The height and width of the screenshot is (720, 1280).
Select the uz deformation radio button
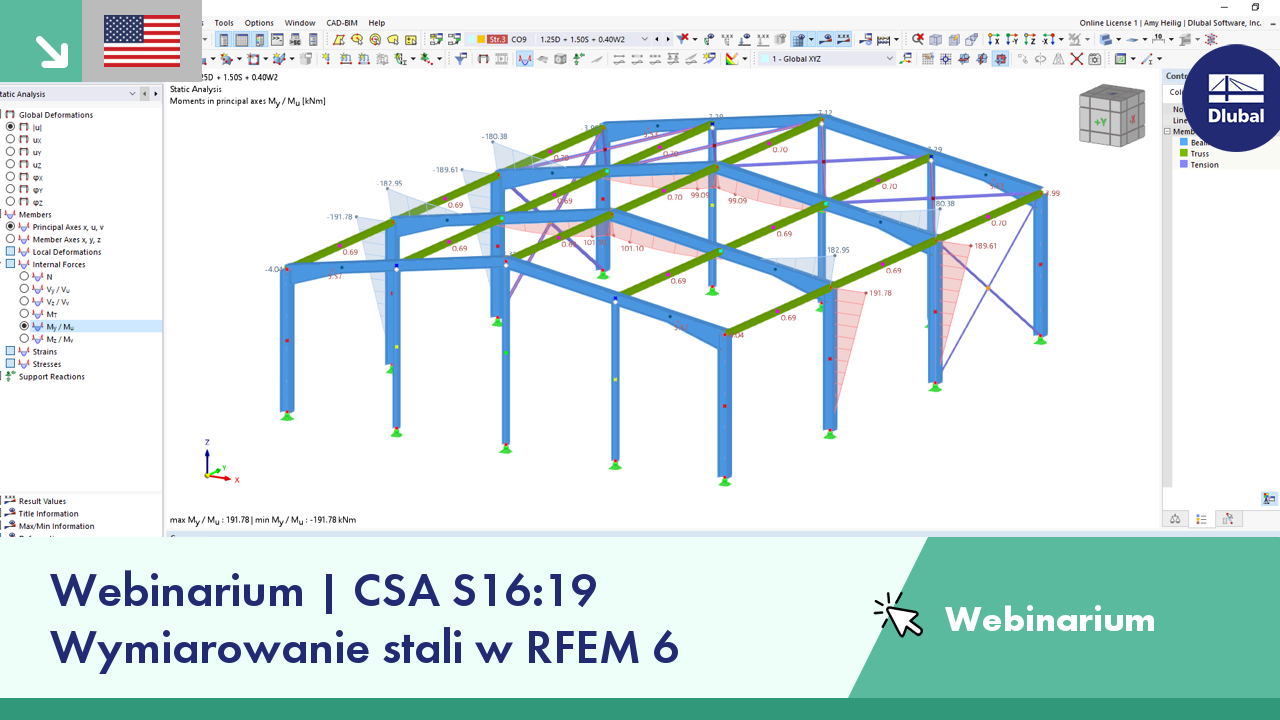point(11,164)
